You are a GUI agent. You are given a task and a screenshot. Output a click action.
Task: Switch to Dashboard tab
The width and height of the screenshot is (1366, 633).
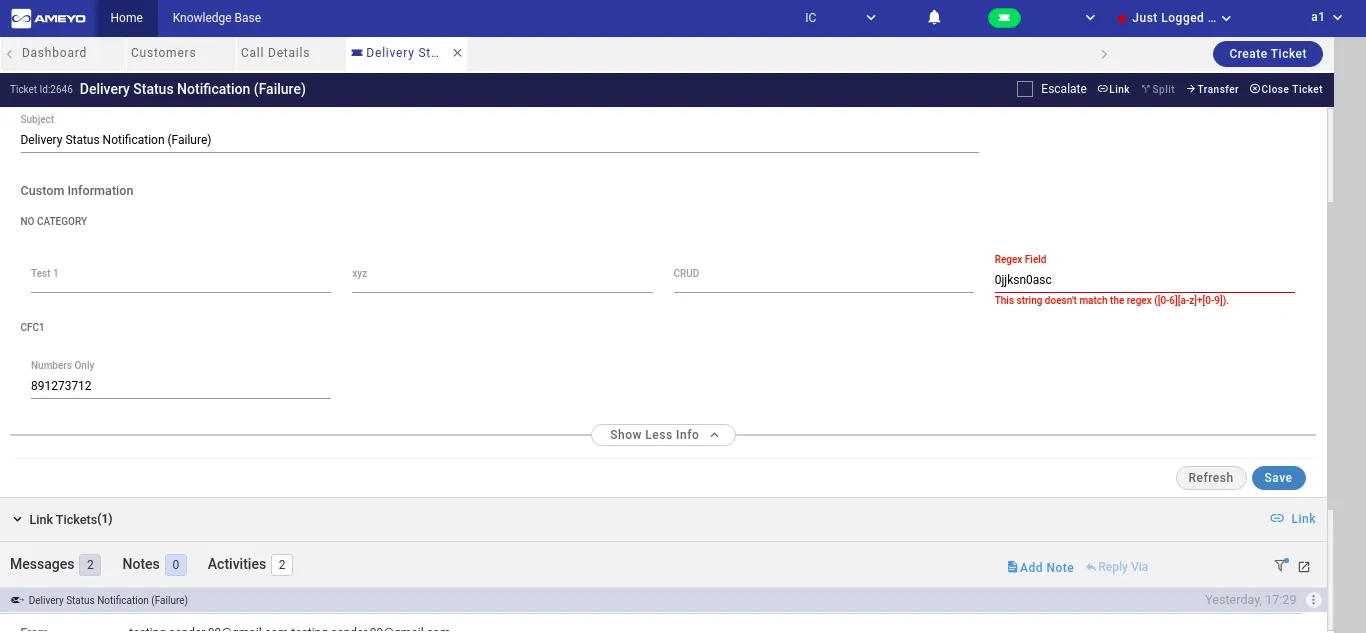coord(54,53)
